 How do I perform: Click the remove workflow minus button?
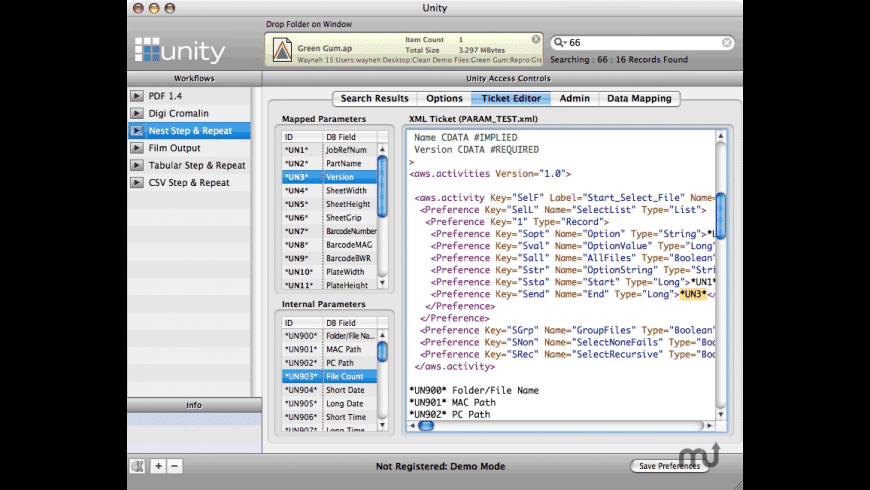tap(174, 466)
